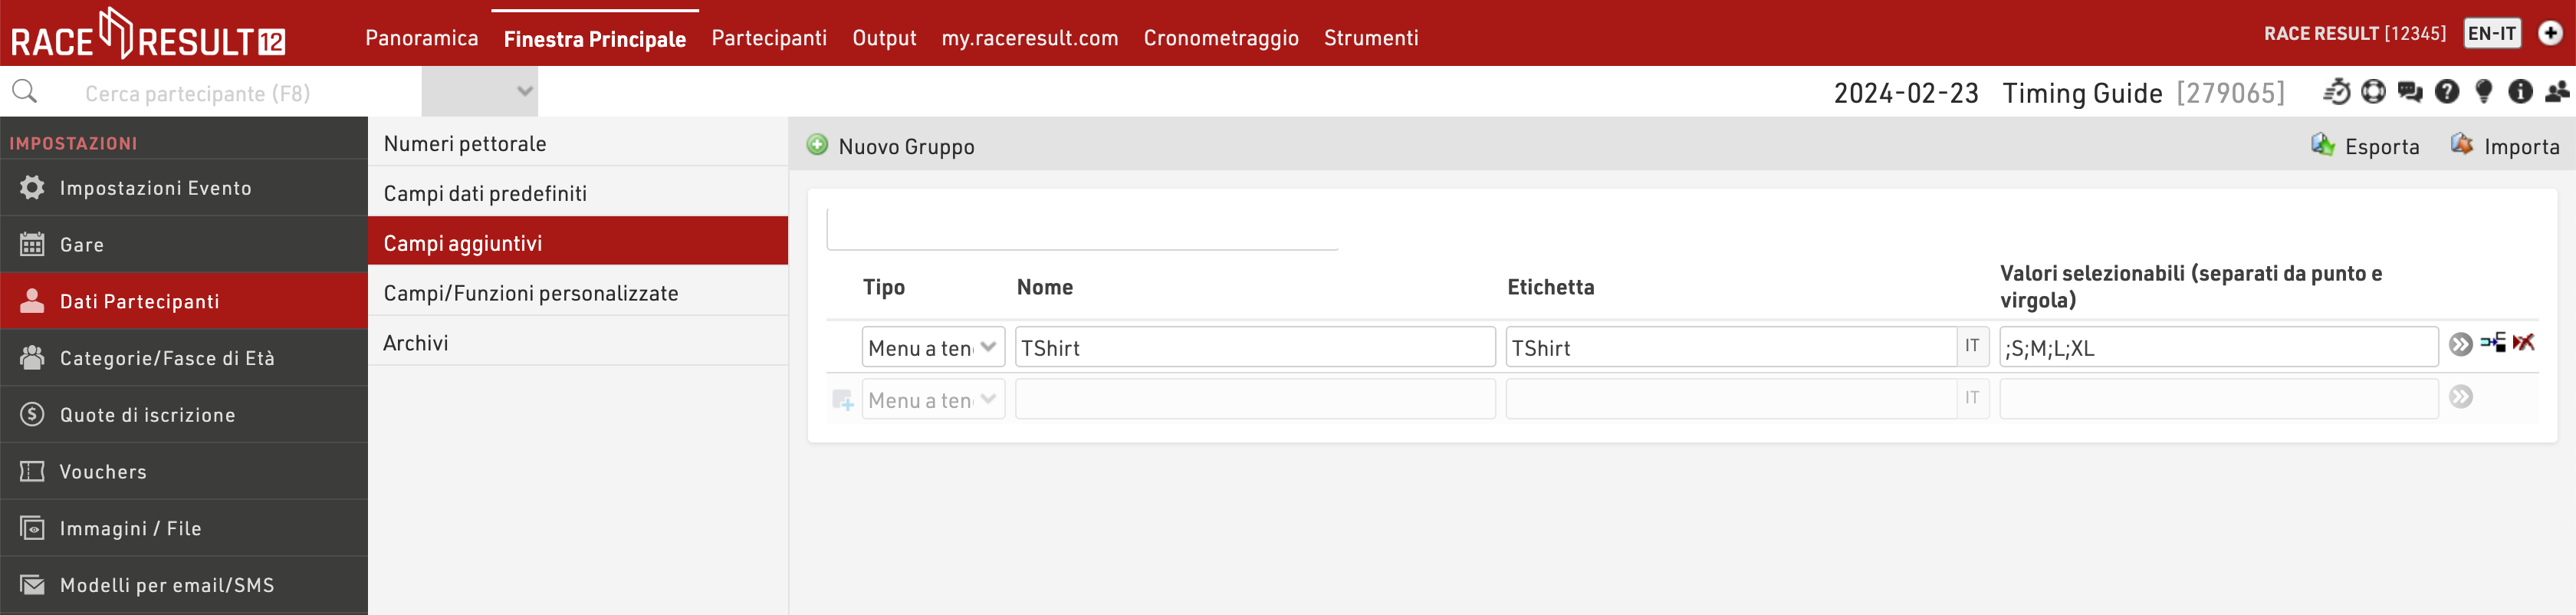Open Tipo dropdown for the TShirt field
This screenshot has width=2576, height=615.
pyautogui.click(x=932, y=347)
